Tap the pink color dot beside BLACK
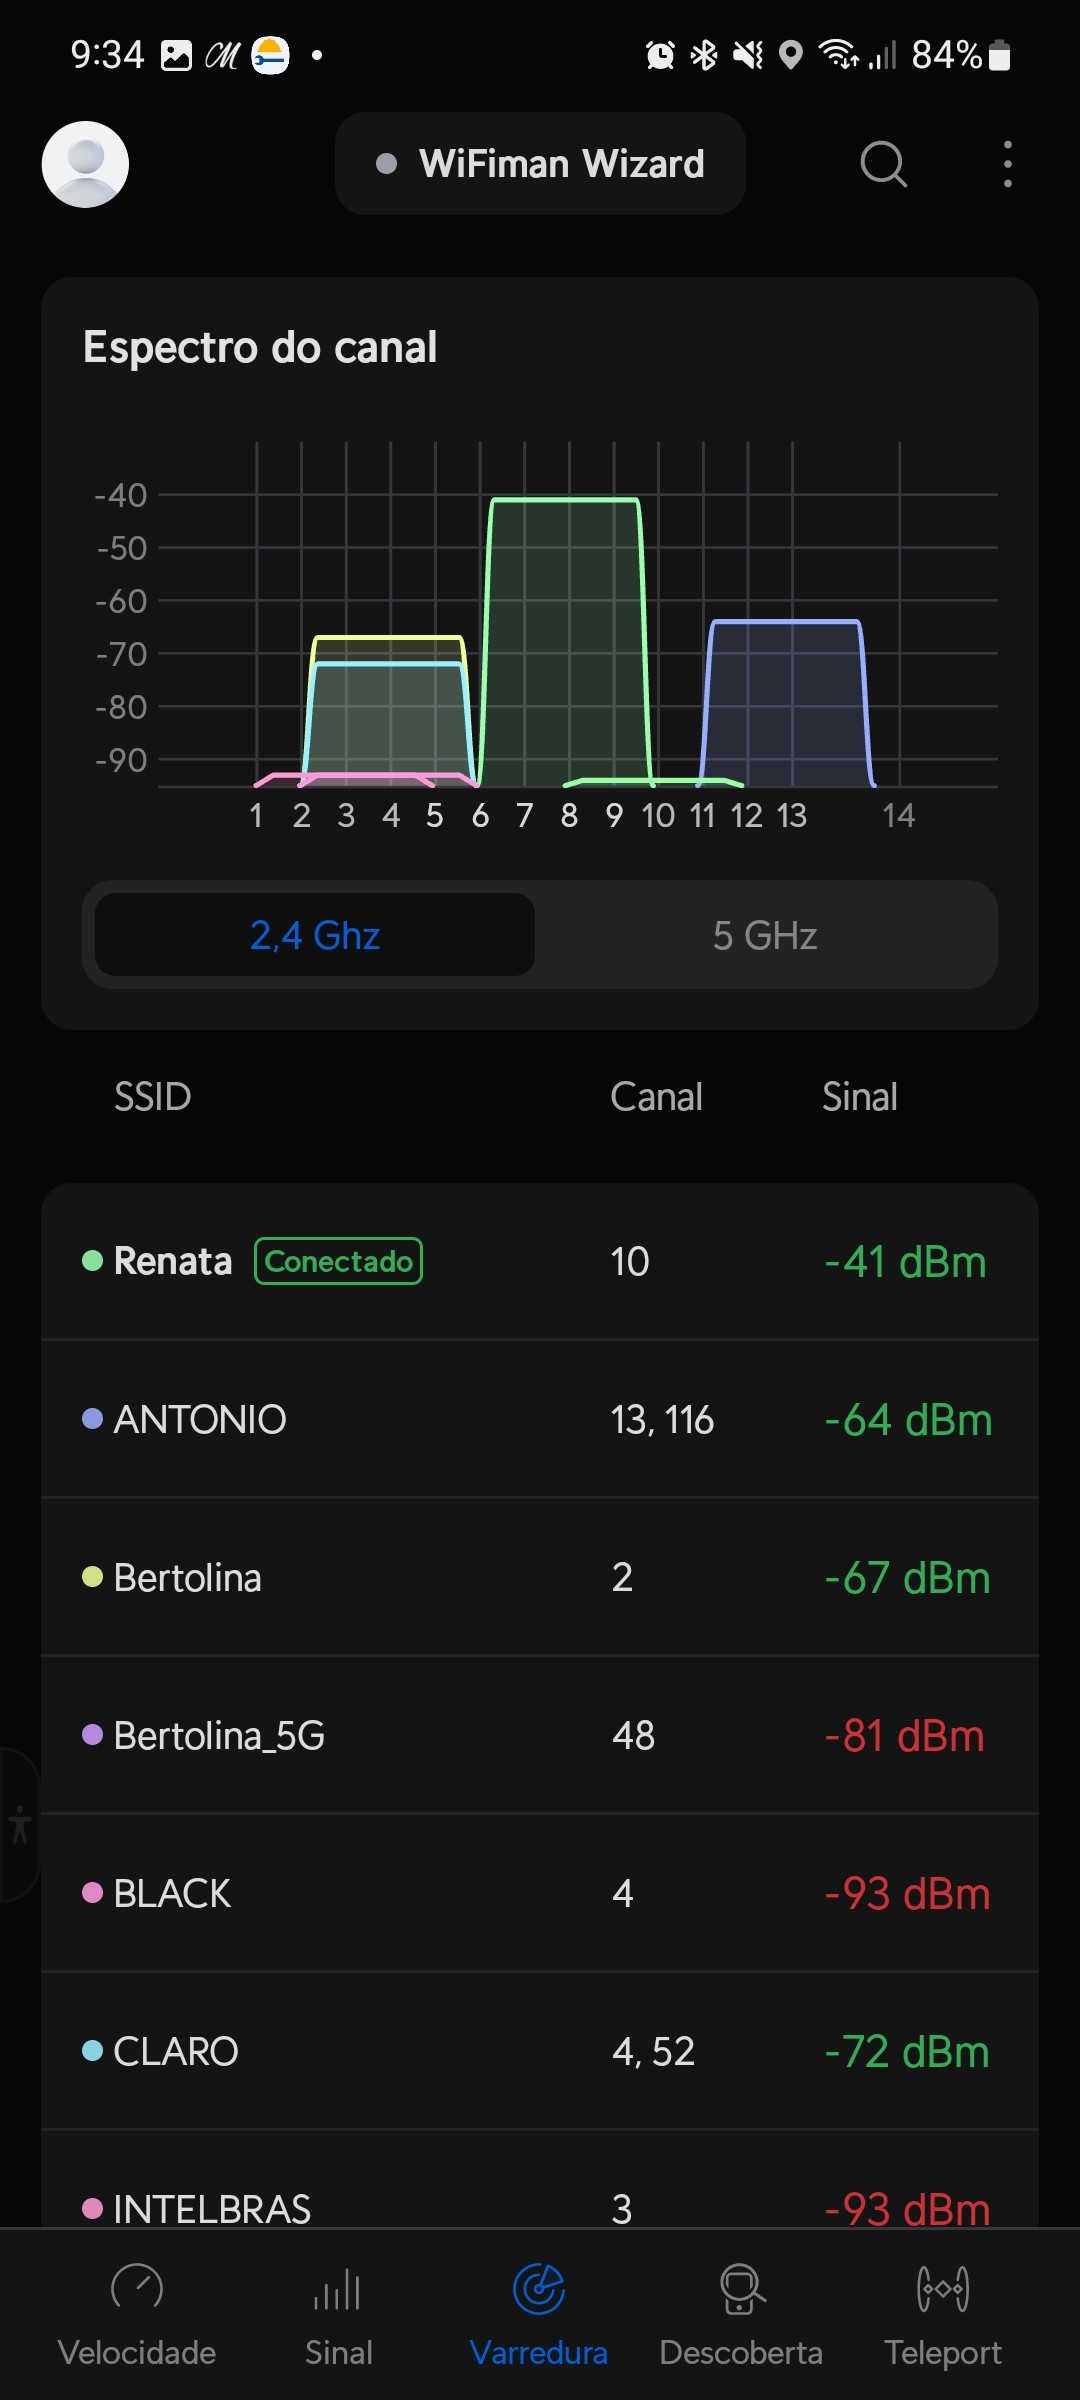 (x=92, y=1893)
